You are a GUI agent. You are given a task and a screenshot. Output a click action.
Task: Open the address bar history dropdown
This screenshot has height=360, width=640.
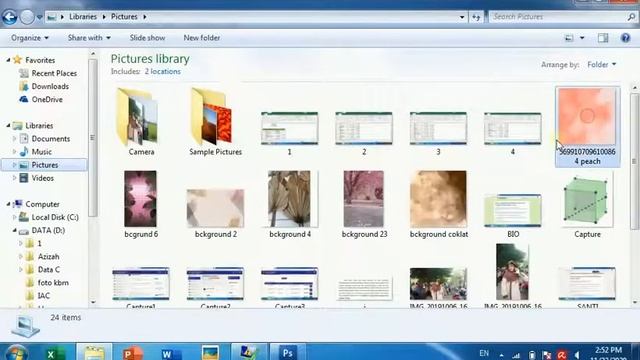(462, 17)
